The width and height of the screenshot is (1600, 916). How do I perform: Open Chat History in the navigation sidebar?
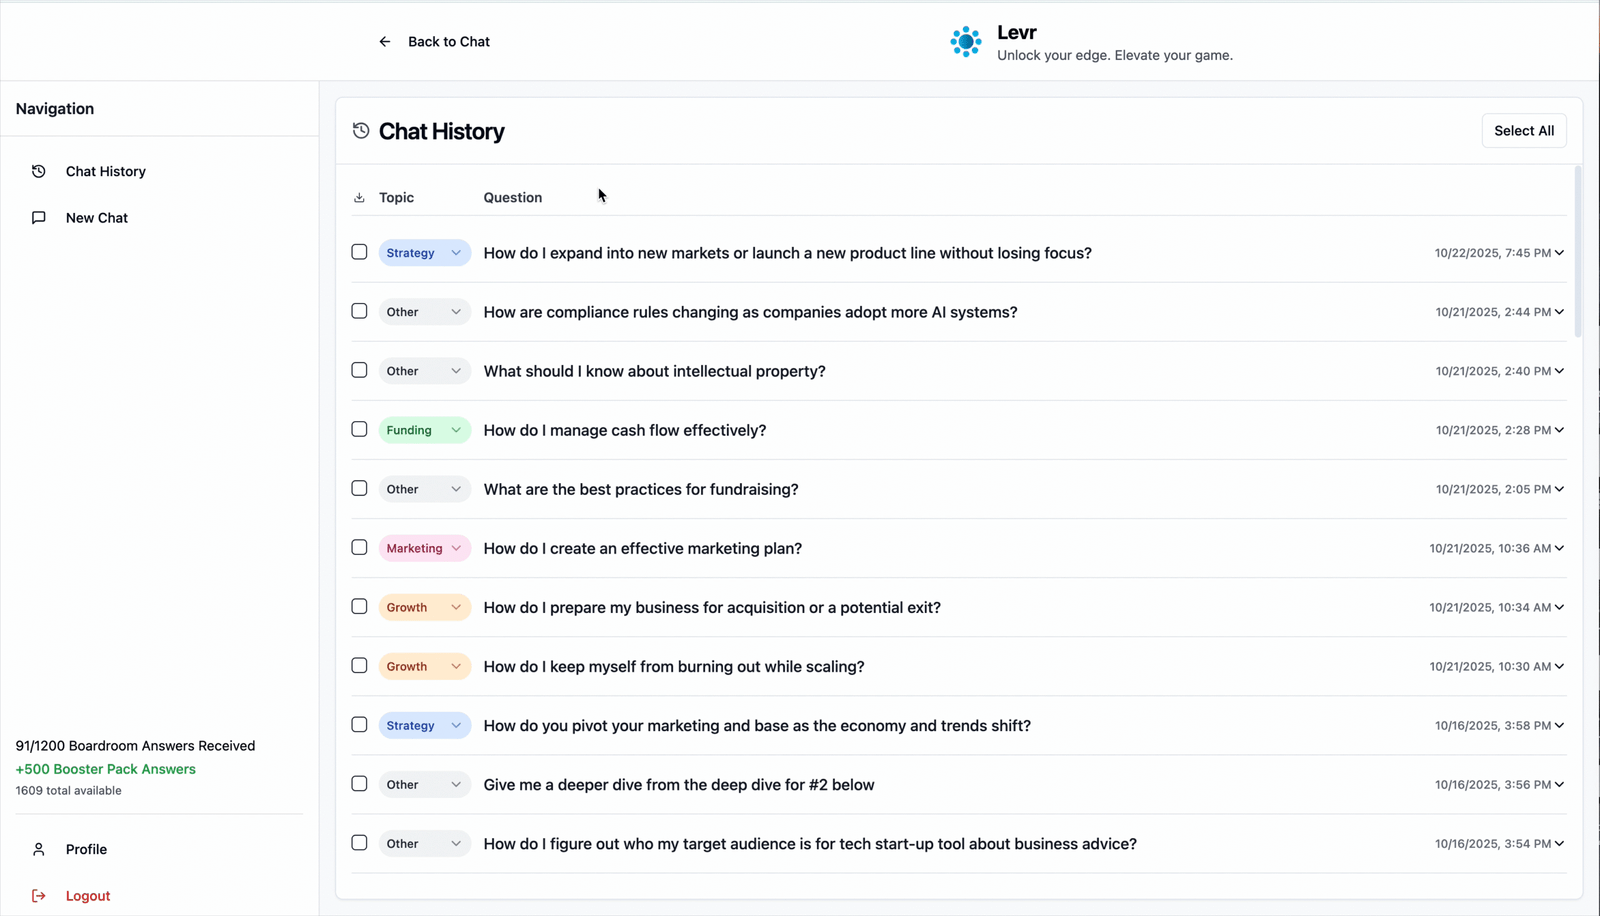pyautogui.click(x=105, y=172)
